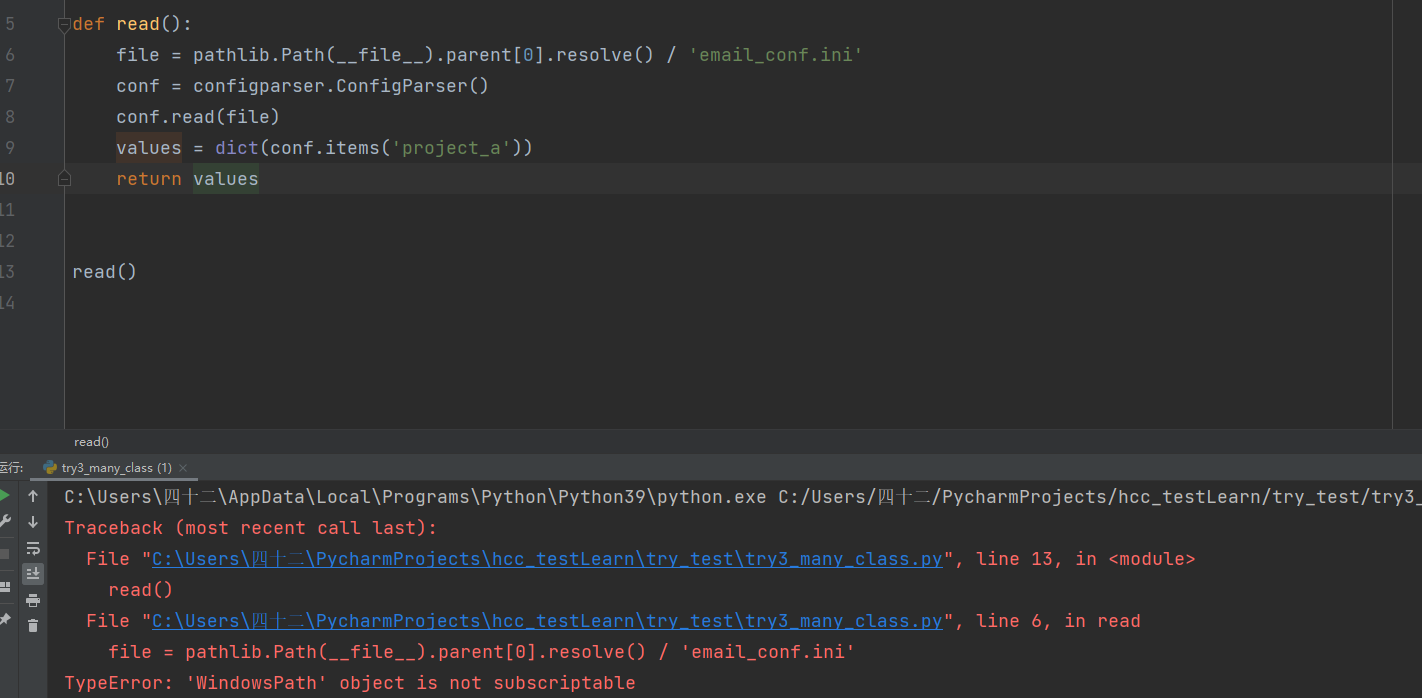This screenshot has width=1422, height=698.
Task: Click conf.read(file) code line
Action: (x=198, y=117)
